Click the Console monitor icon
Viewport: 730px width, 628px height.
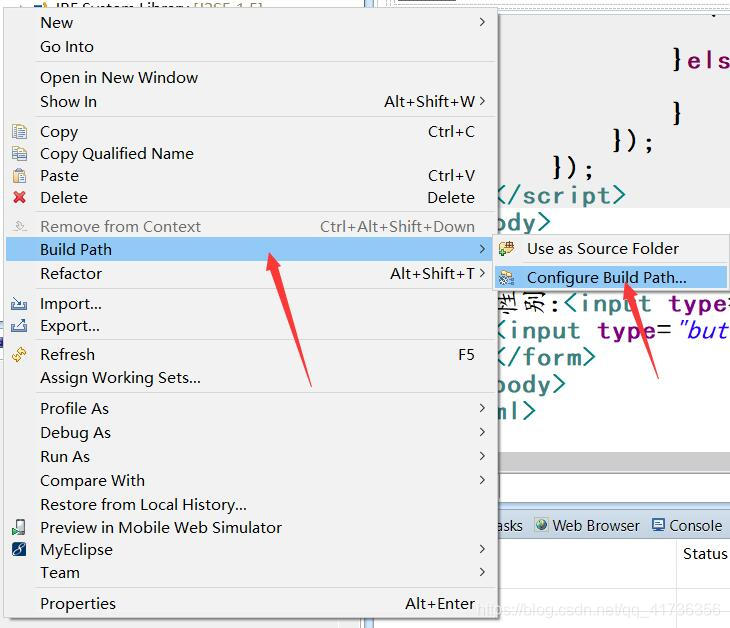(658, 525)
